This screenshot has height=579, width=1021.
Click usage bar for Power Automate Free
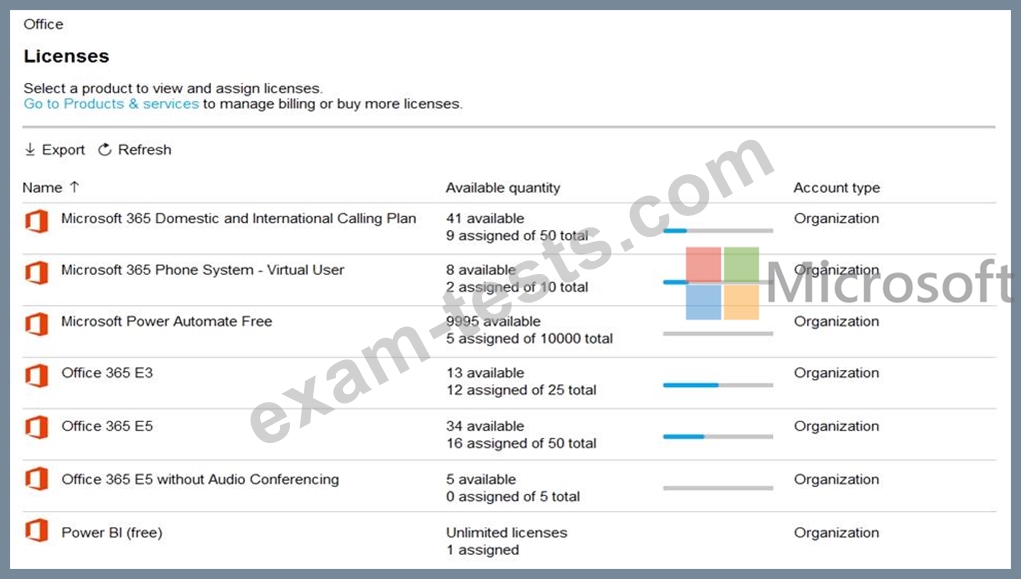click(x=718, y=333)
